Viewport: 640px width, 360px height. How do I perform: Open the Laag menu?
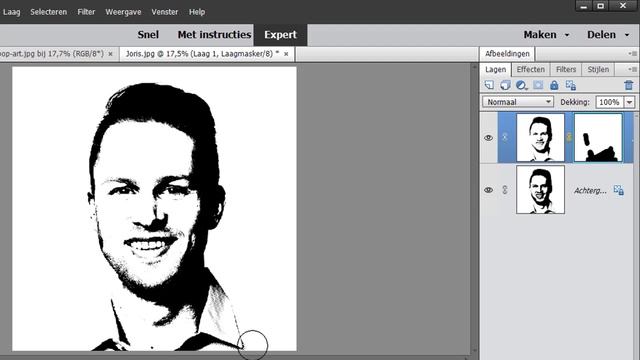[x=11, y=12]
